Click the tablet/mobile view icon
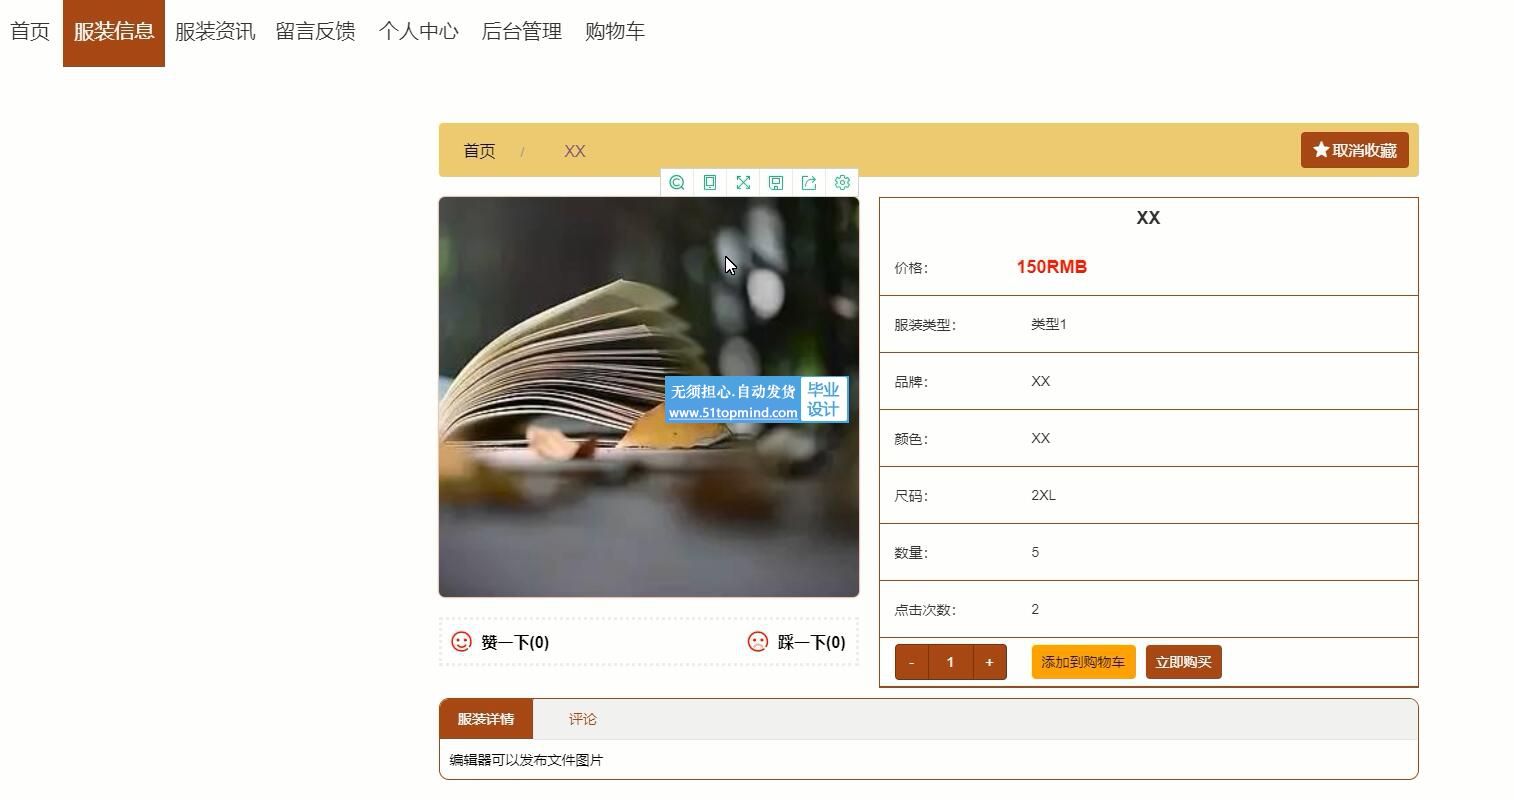The width and height of the screenshot is (1514, 800). [x=710, y=182]
